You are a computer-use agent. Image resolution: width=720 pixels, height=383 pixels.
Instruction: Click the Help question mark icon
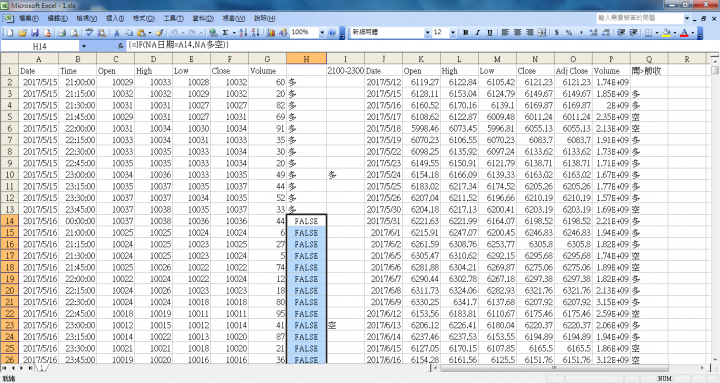[332, 33]
